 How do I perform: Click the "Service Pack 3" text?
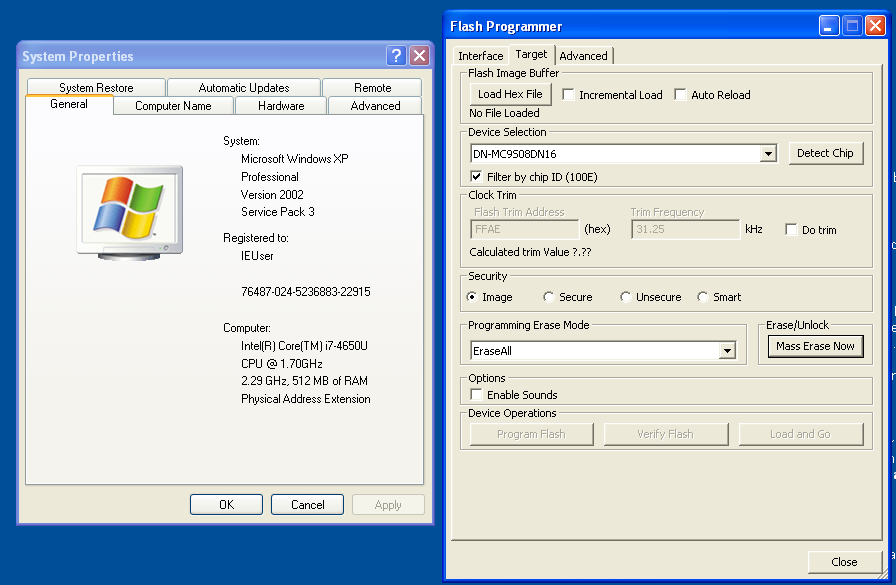[x=278, y=211]
